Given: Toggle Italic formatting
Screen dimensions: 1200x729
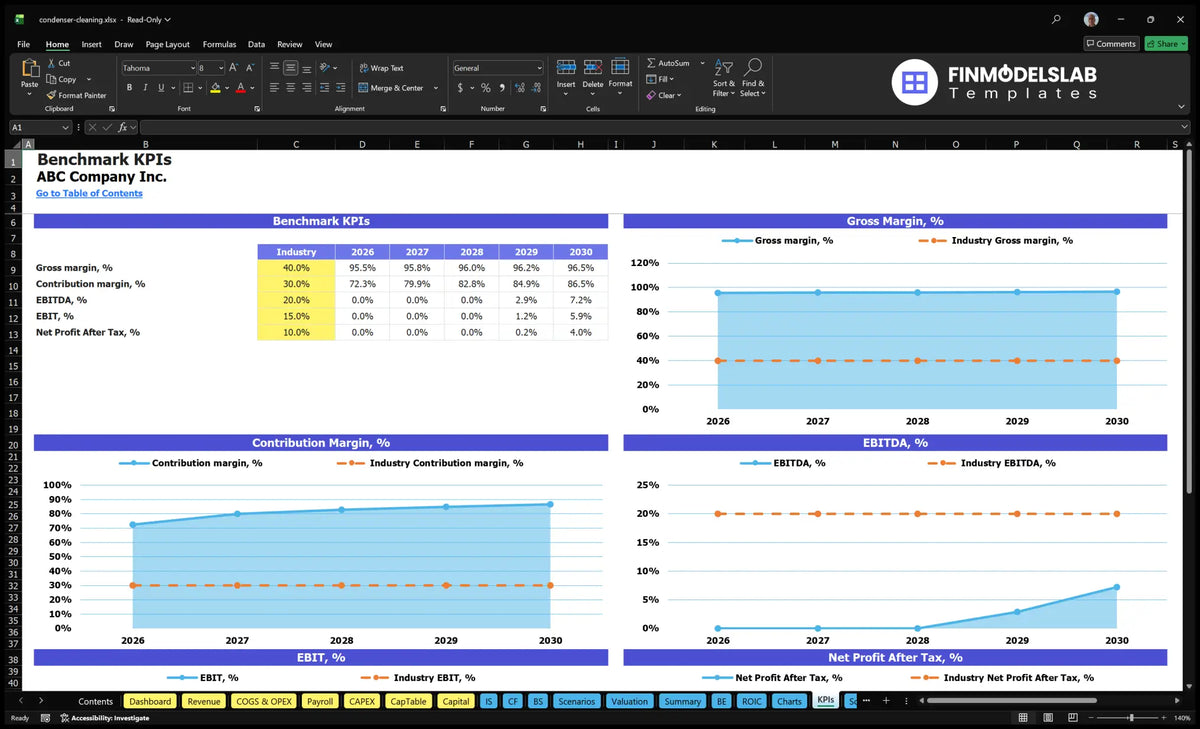Looking at the screenshot, I should click(x=144, y=88).
